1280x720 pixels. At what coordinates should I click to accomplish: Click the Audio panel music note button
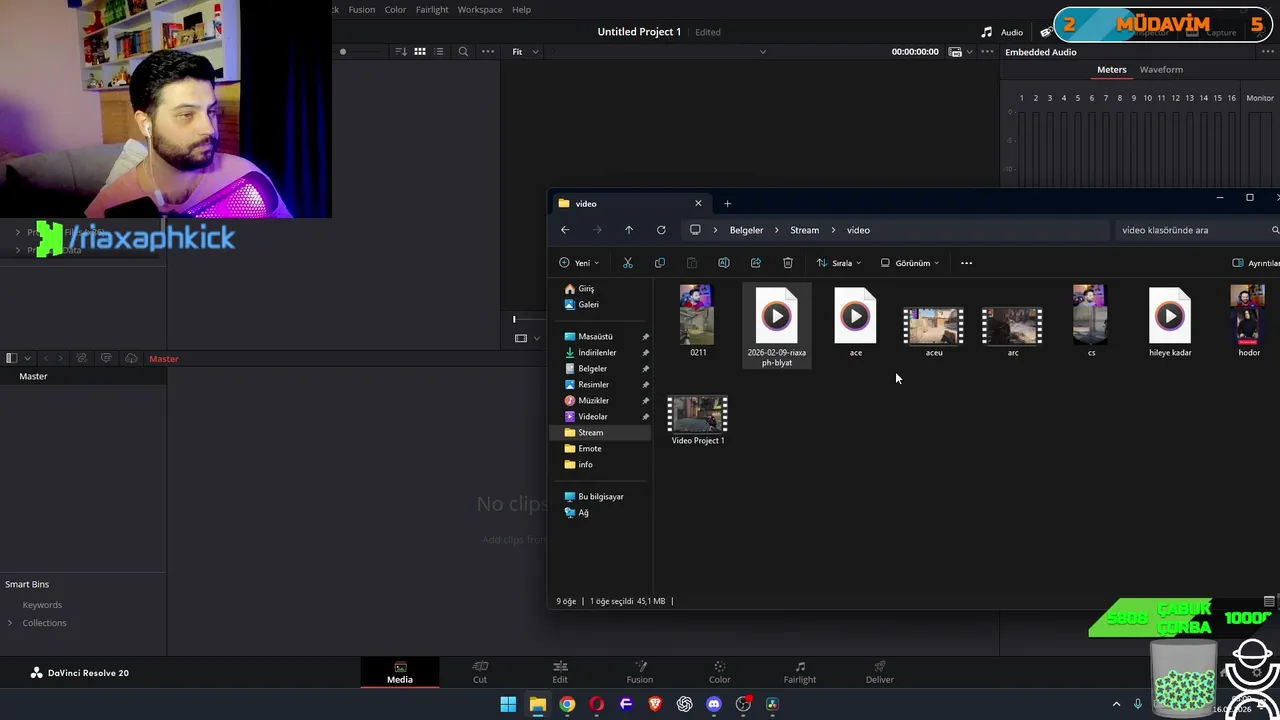tap(1002, 32)
